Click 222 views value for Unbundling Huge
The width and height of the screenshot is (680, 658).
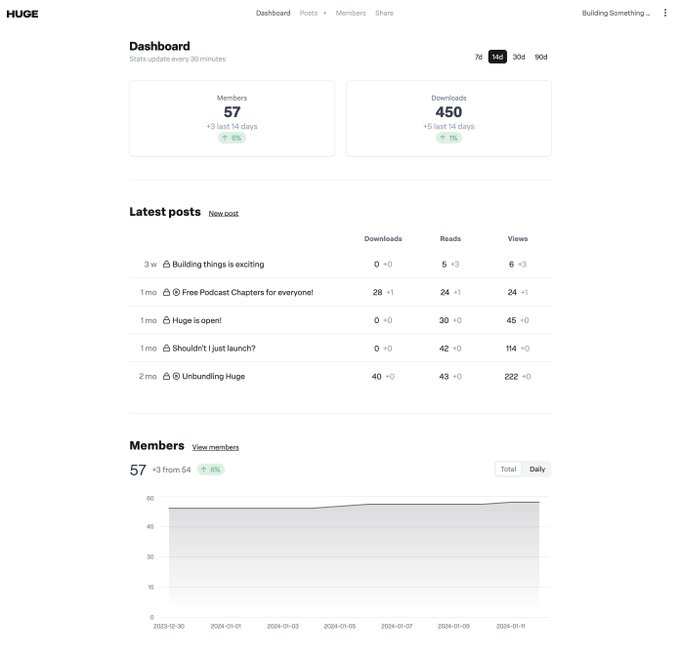511,376
